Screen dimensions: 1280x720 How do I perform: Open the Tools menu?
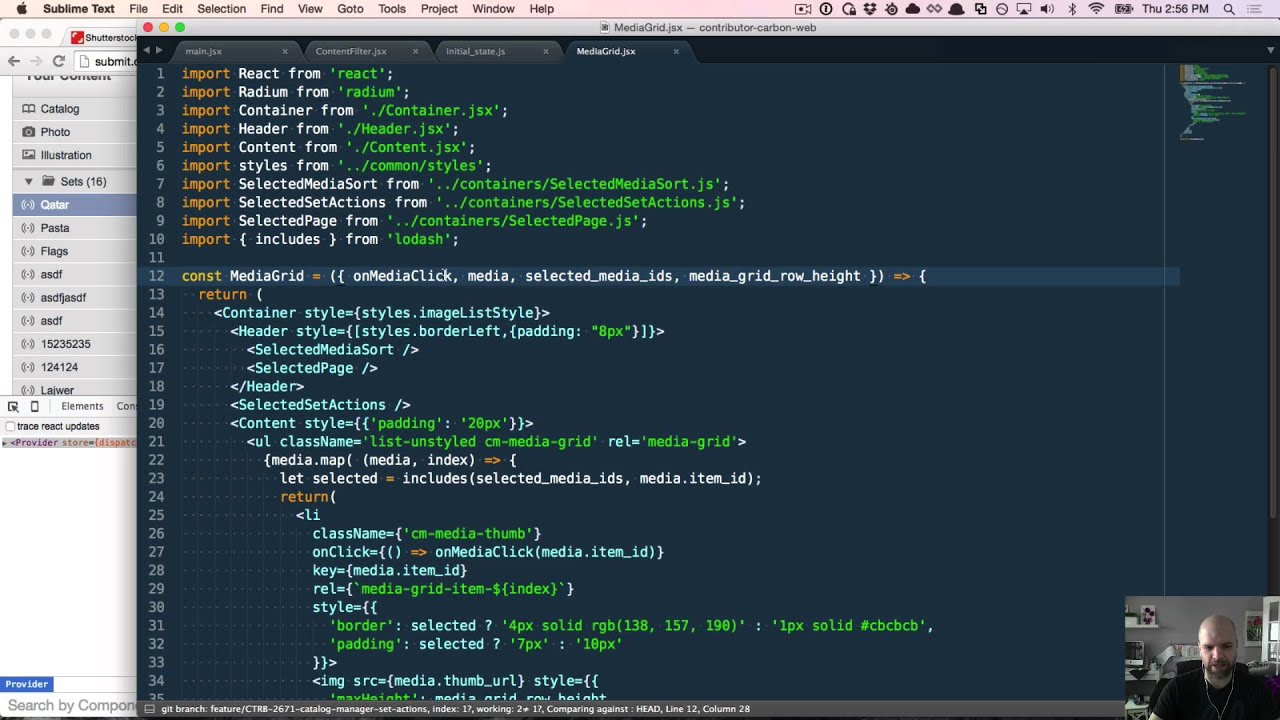(x=392, y=9)
